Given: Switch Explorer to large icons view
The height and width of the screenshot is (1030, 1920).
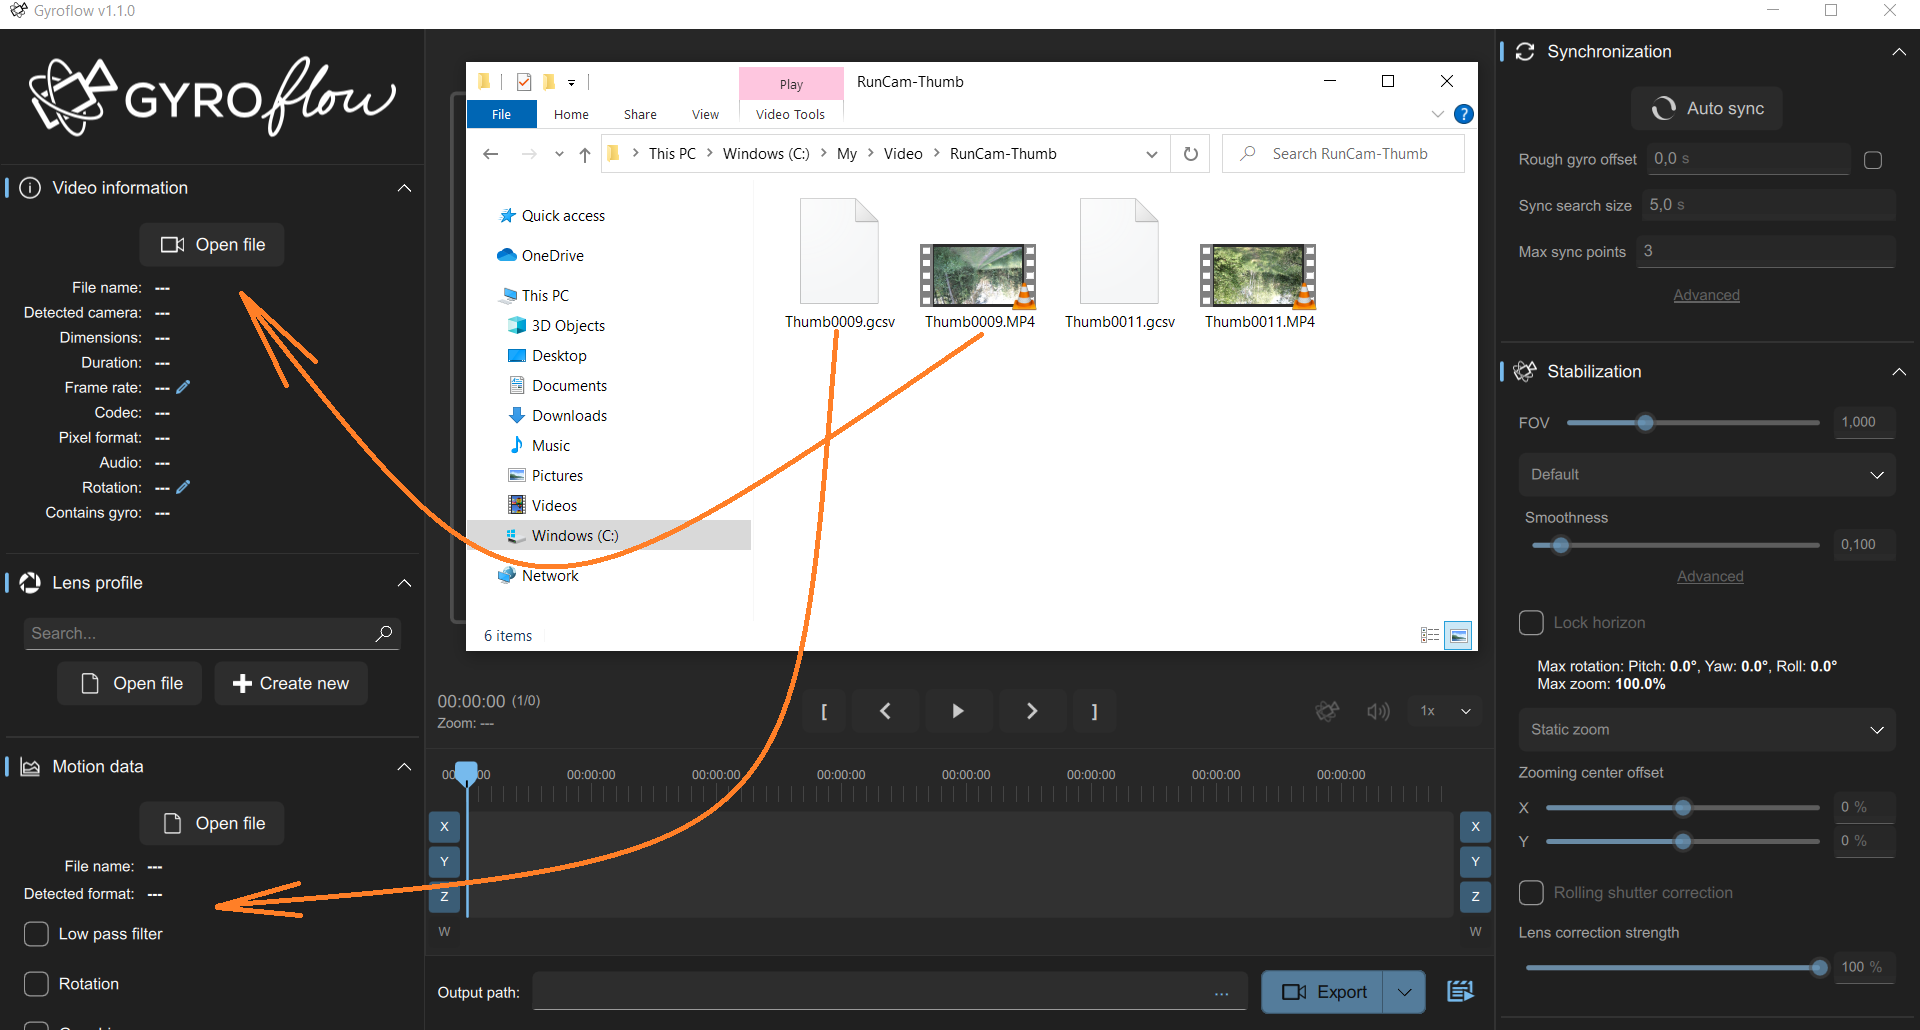Looking at the screenshot, I should pyautogui.click(x=1459, y=635).
